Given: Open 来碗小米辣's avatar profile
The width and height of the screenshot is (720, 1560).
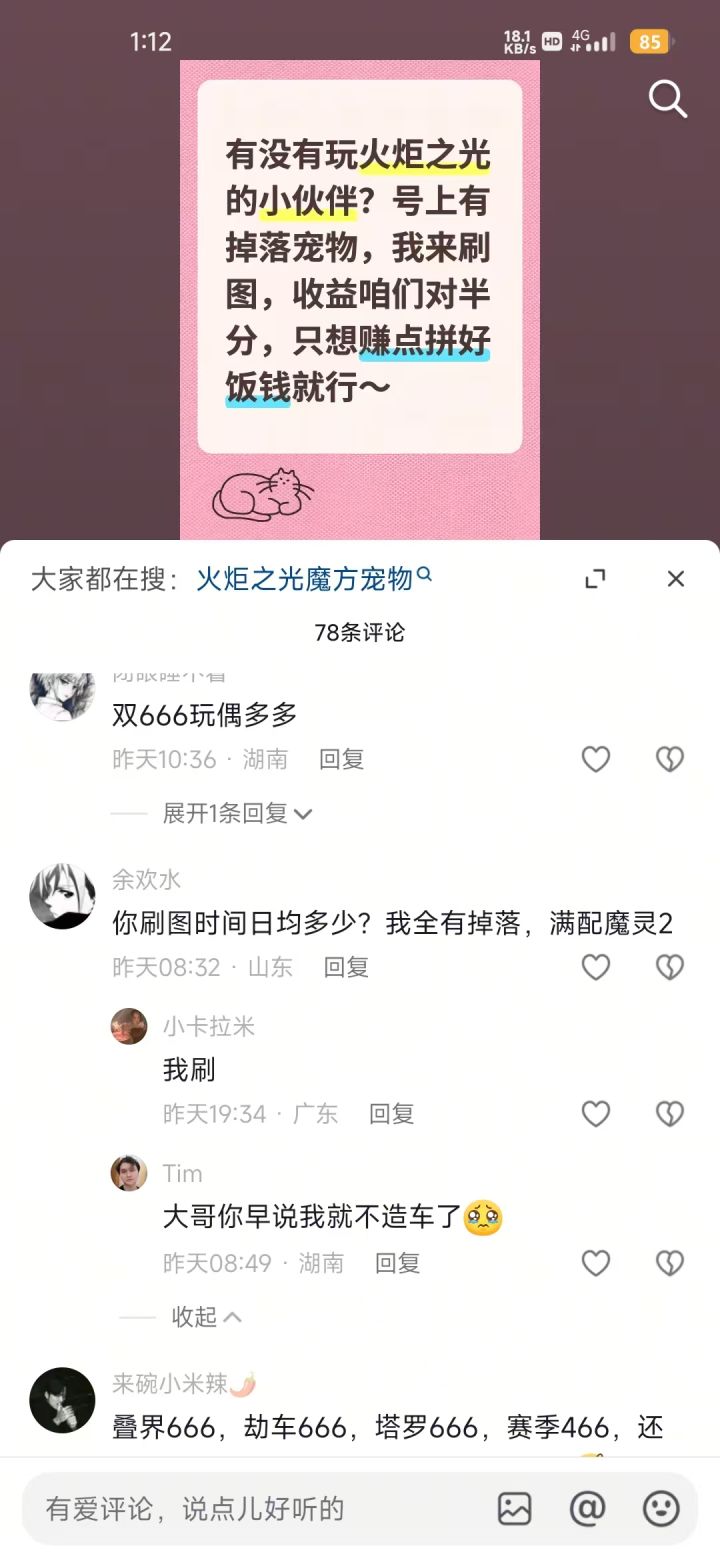Looking at the screenshot, I should point(63,1400).
